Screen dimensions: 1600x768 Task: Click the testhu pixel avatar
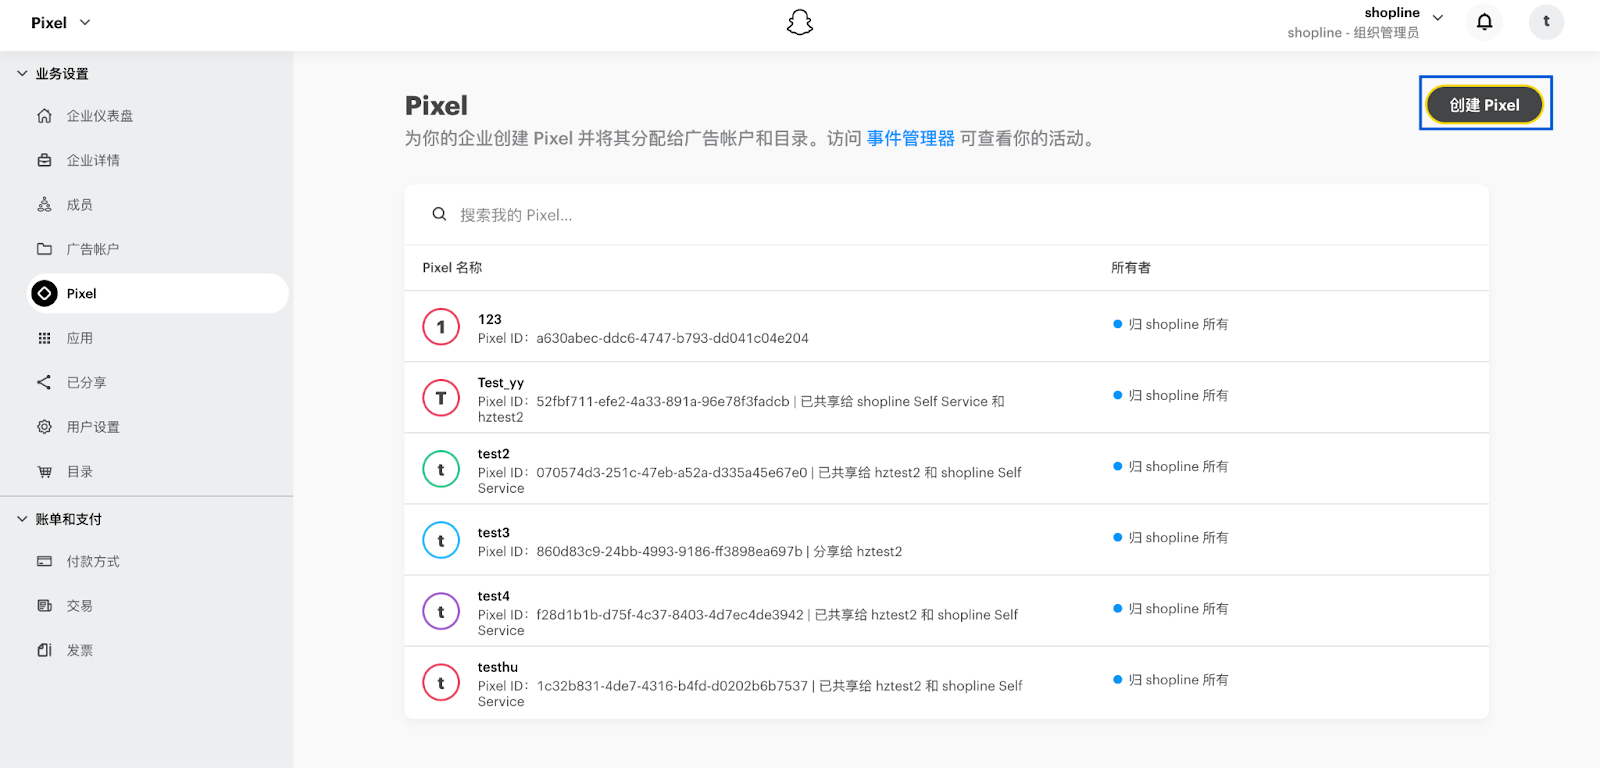[441, 683]
